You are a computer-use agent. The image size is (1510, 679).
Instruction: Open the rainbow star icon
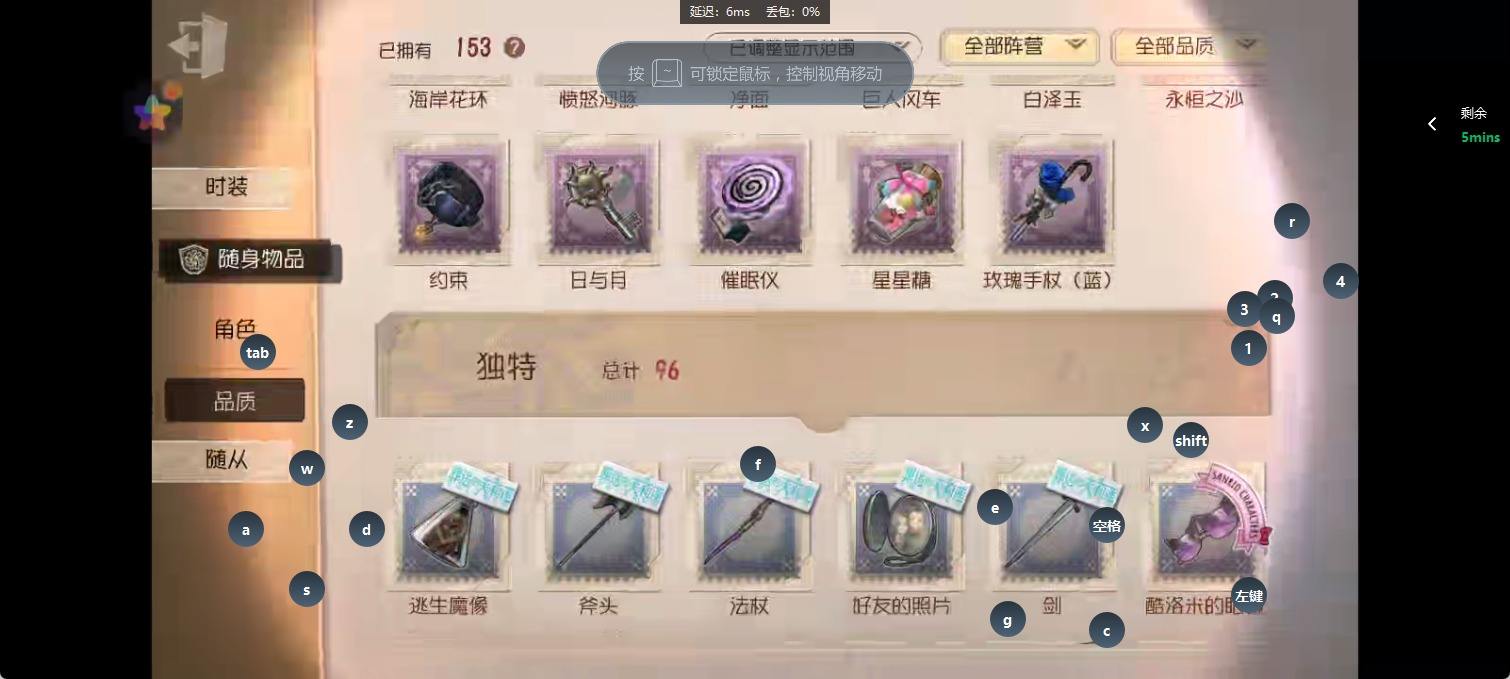tap(154, 112)
